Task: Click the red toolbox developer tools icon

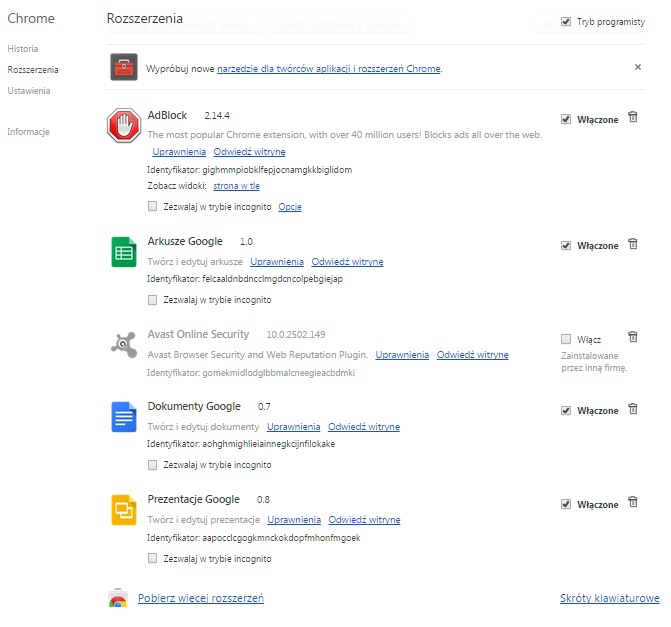Action: pos(124,67)
